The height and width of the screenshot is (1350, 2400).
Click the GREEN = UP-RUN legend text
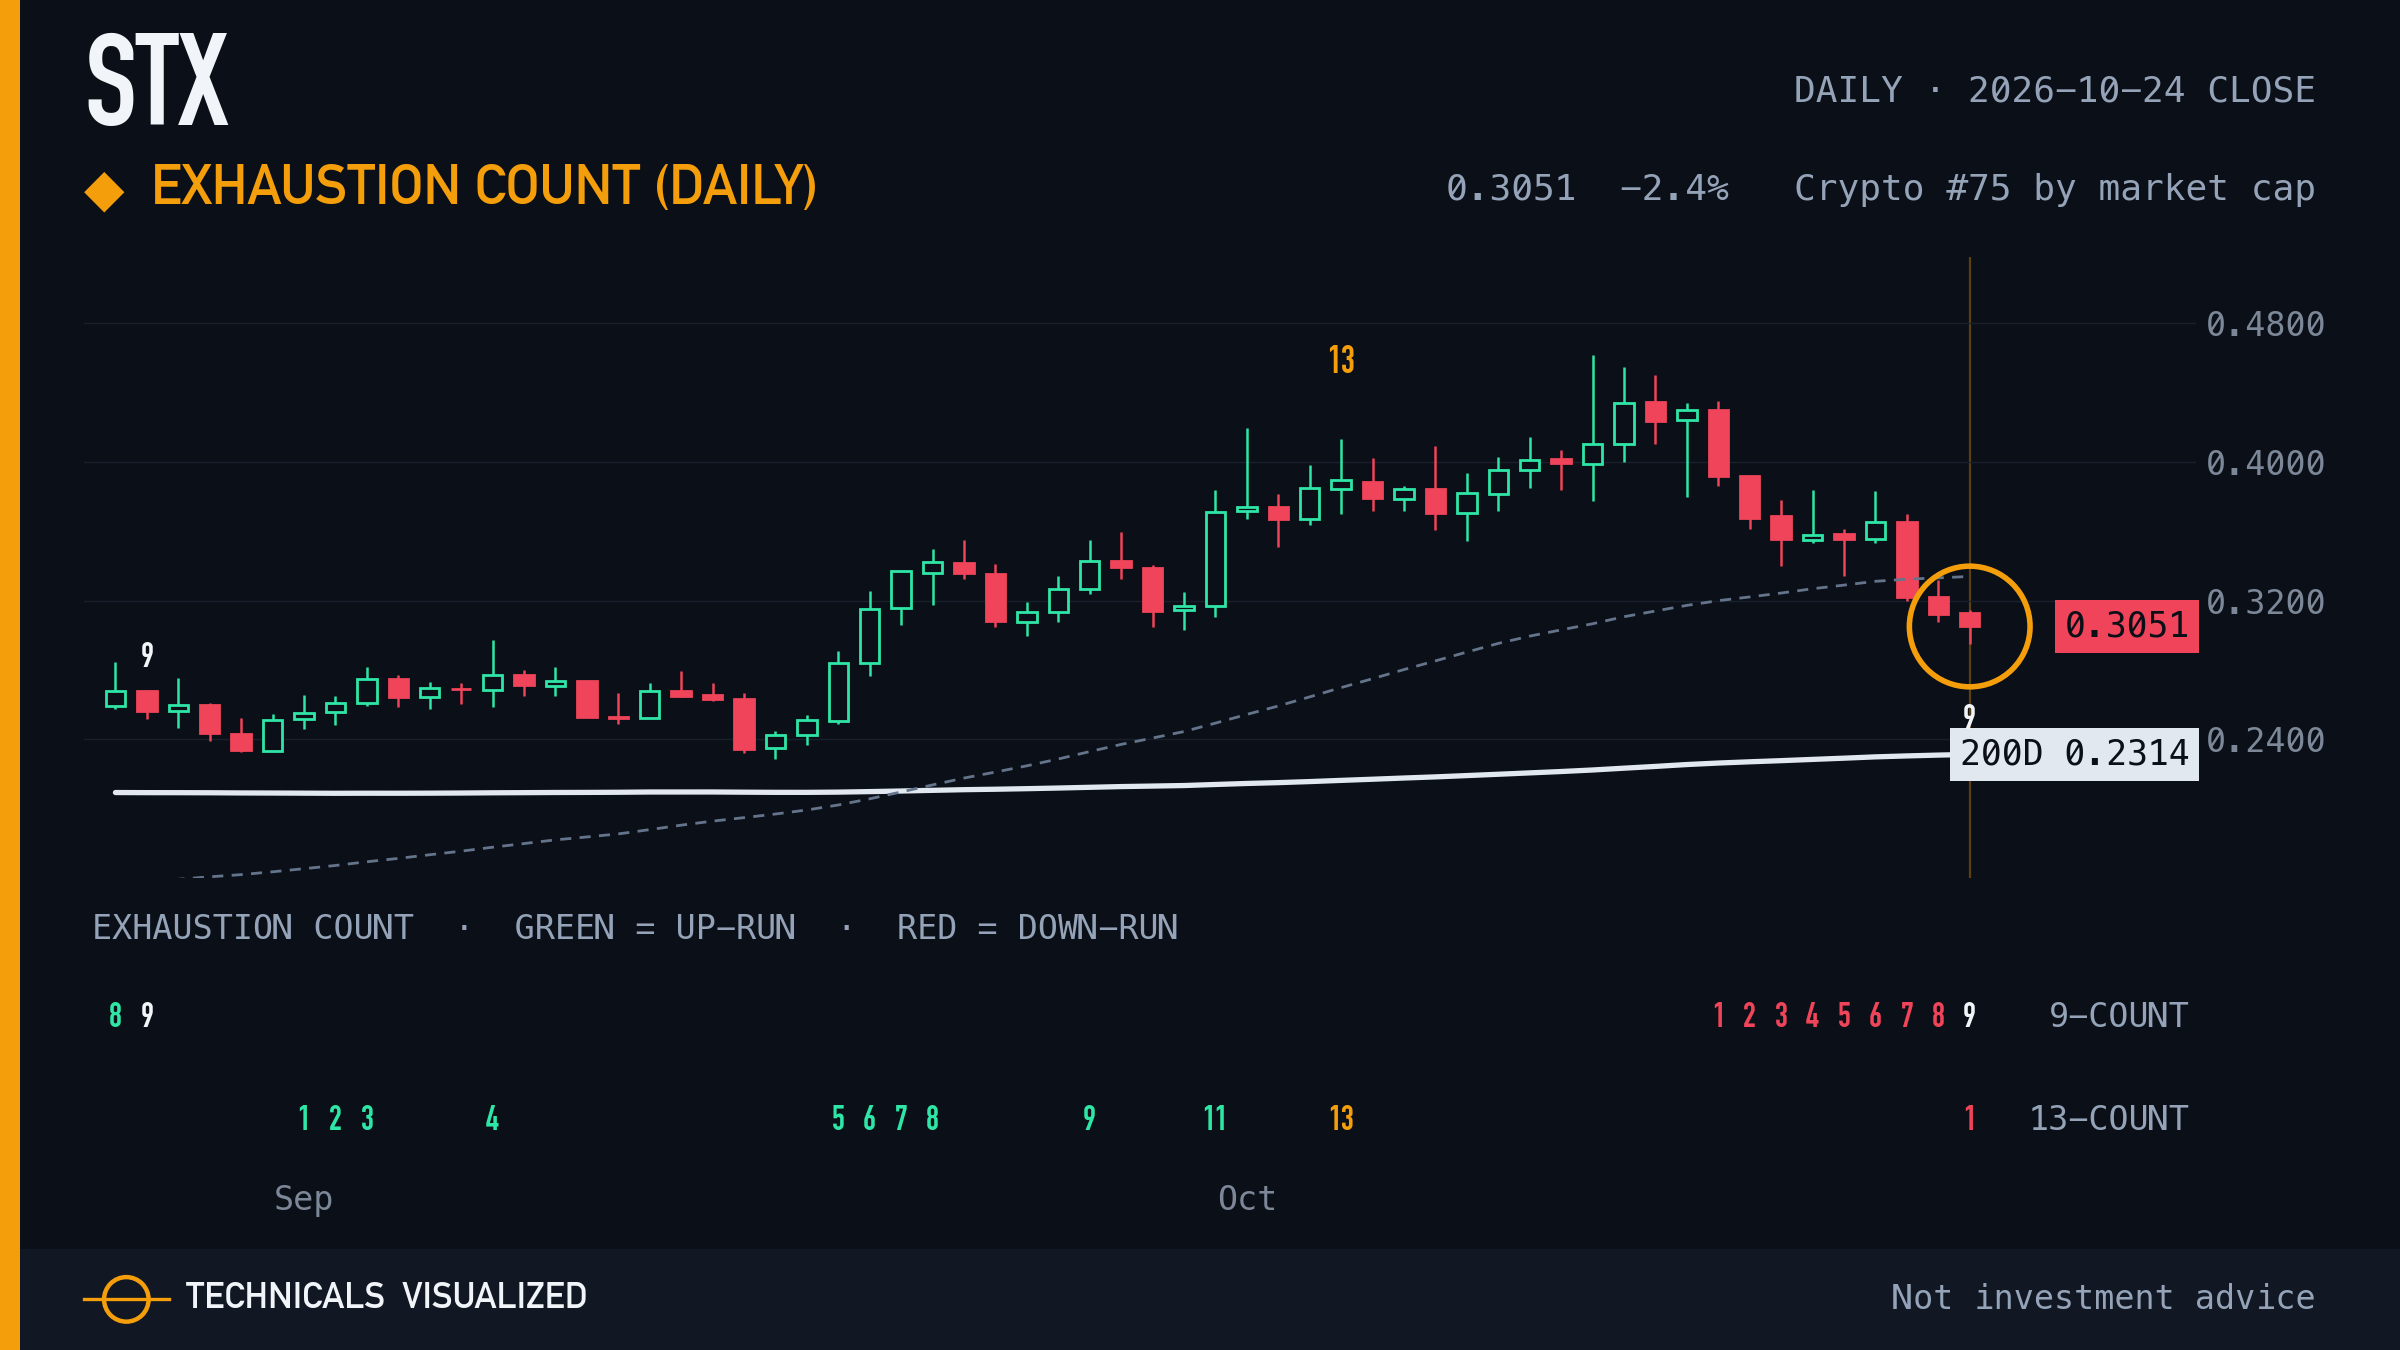(x=655, y=927)
